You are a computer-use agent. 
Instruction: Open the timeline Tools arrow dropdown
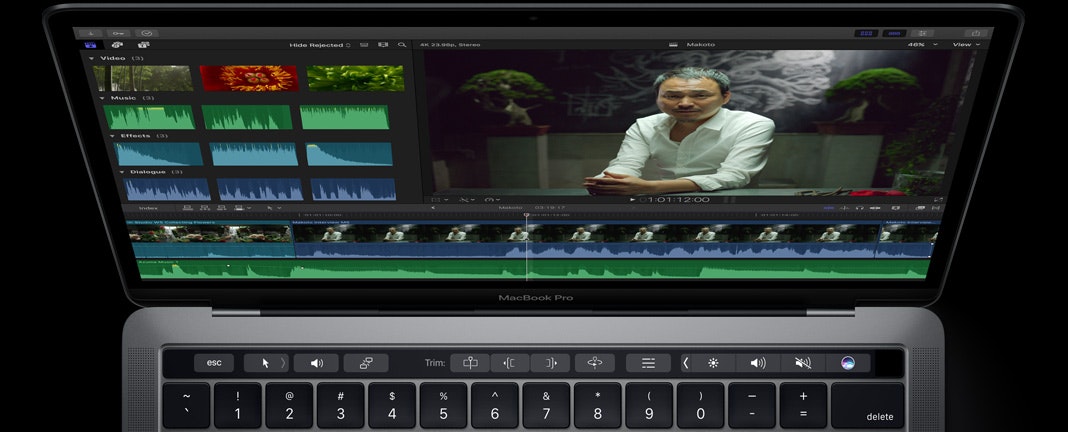coord(274,208)
